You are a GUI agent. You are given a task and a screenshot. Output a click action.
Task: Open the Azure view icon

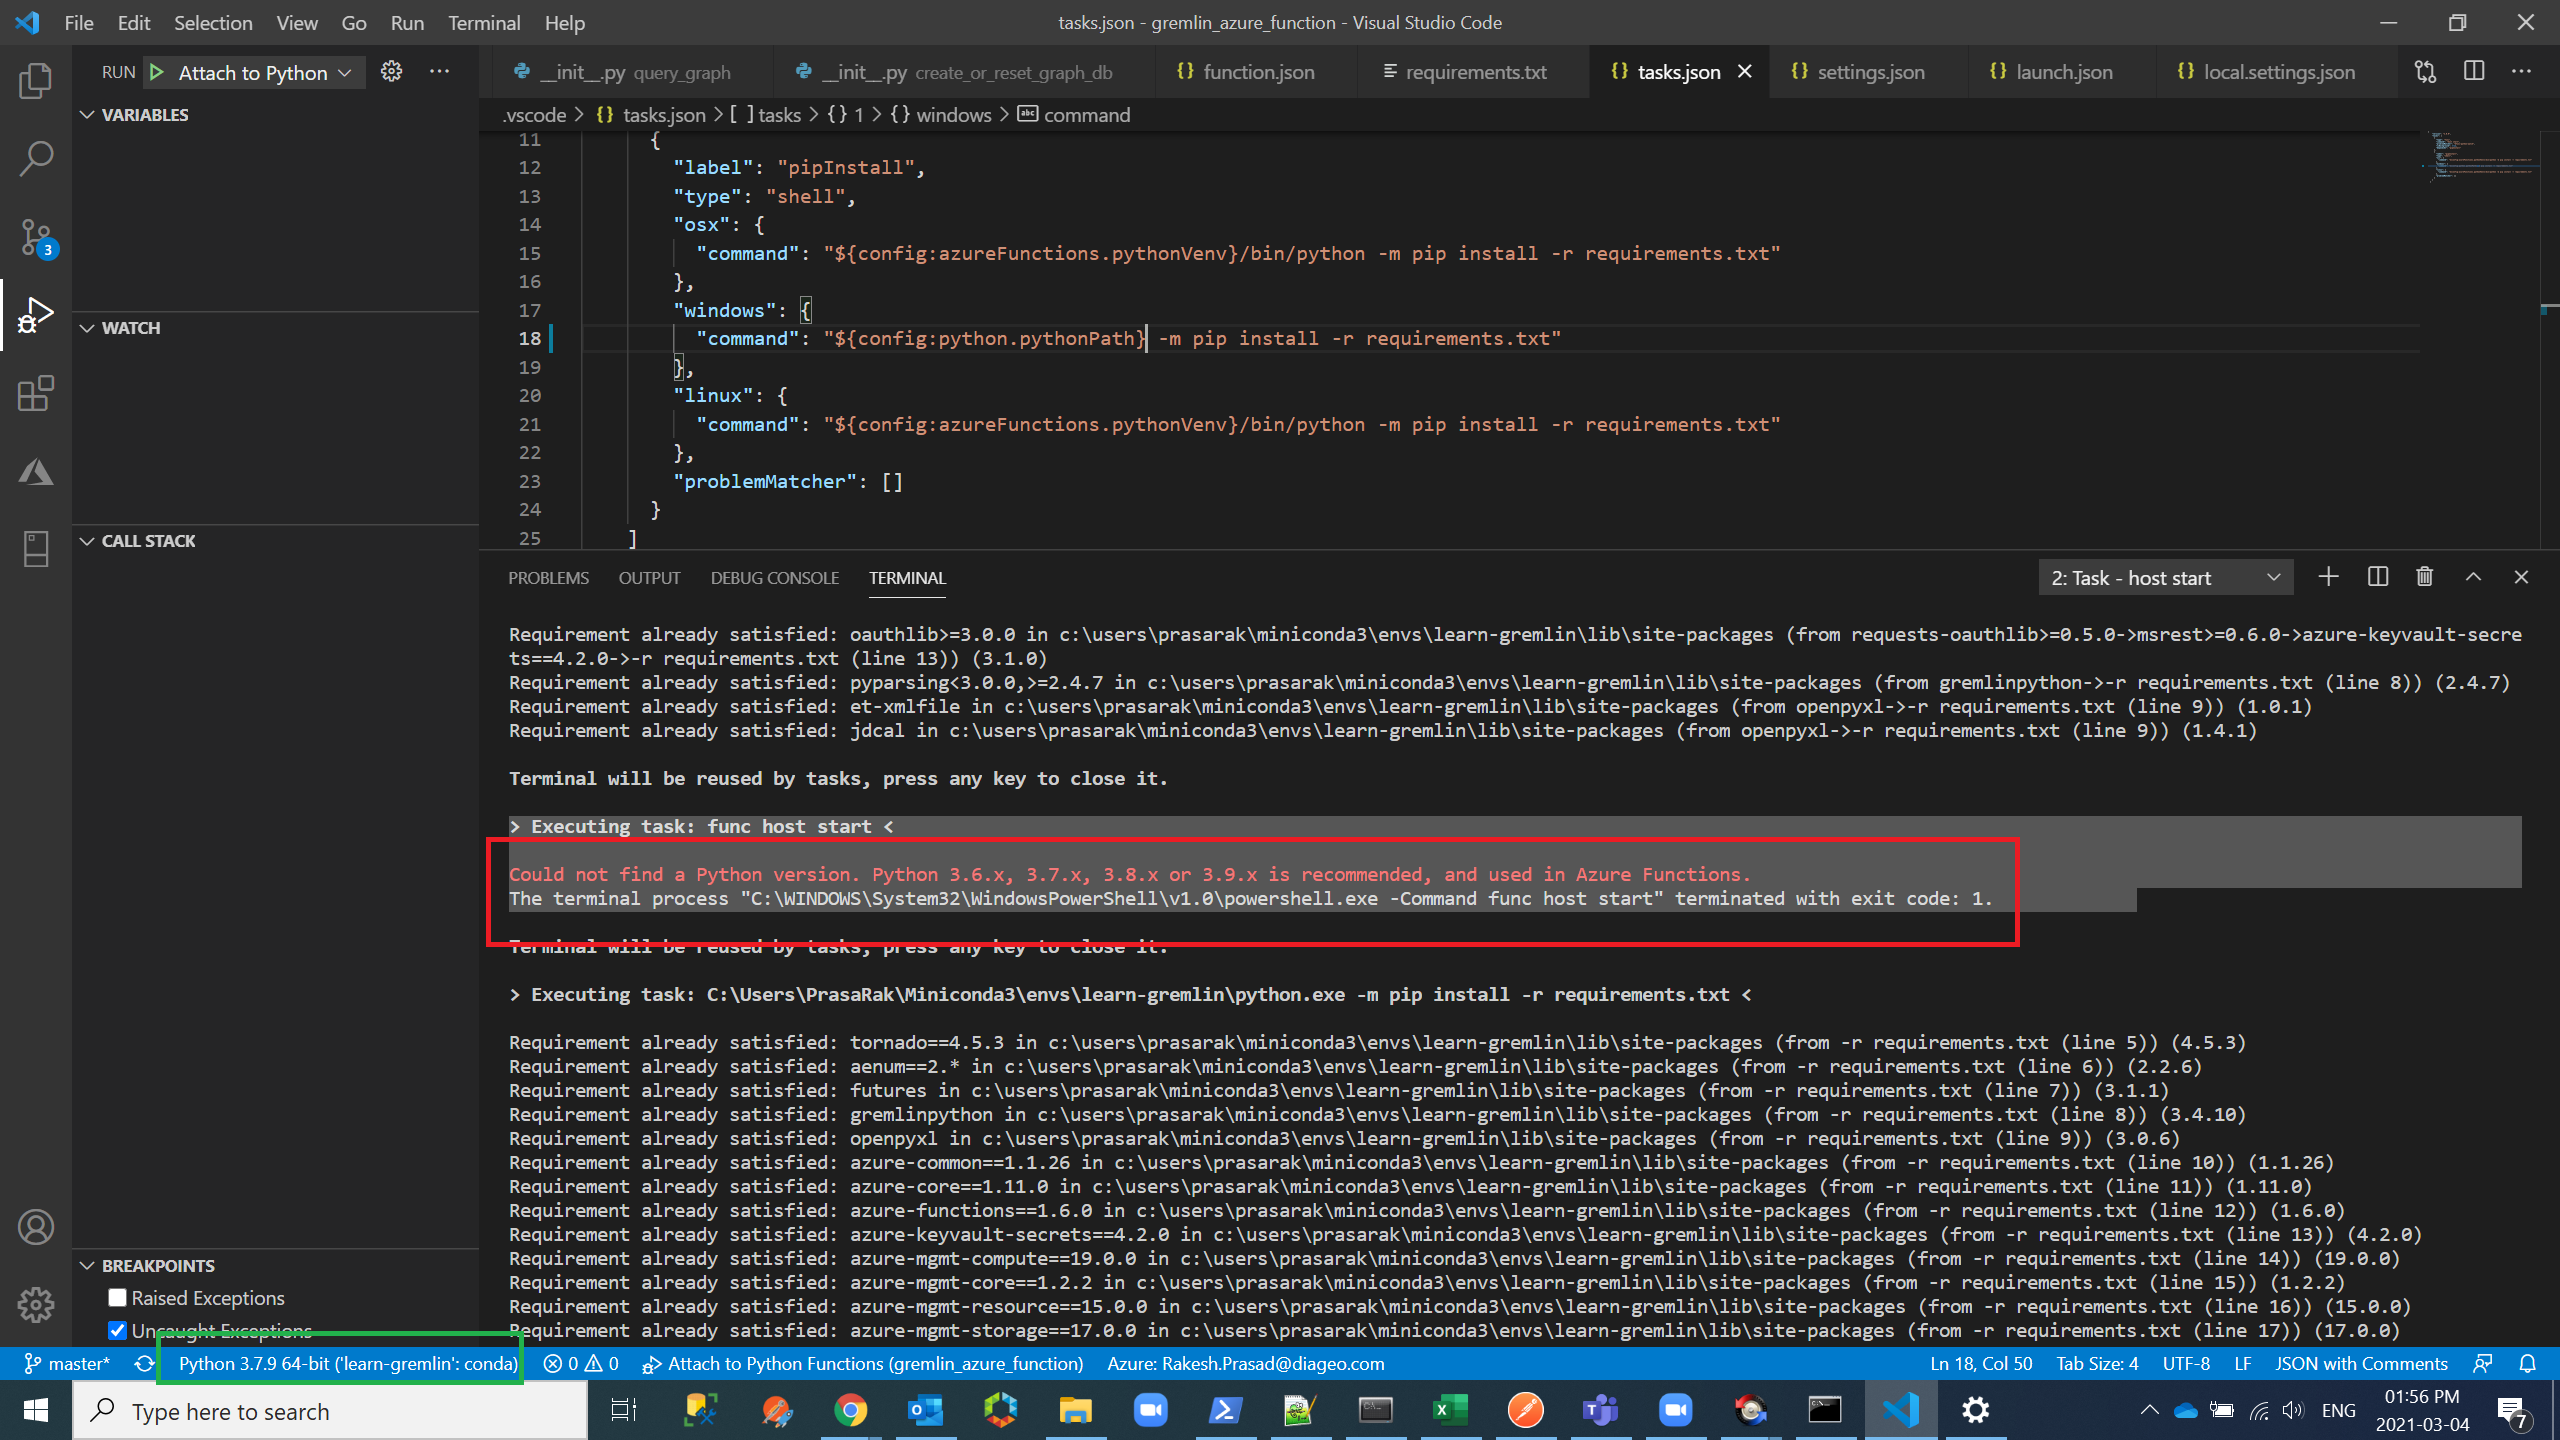click(x=36, y=472)
